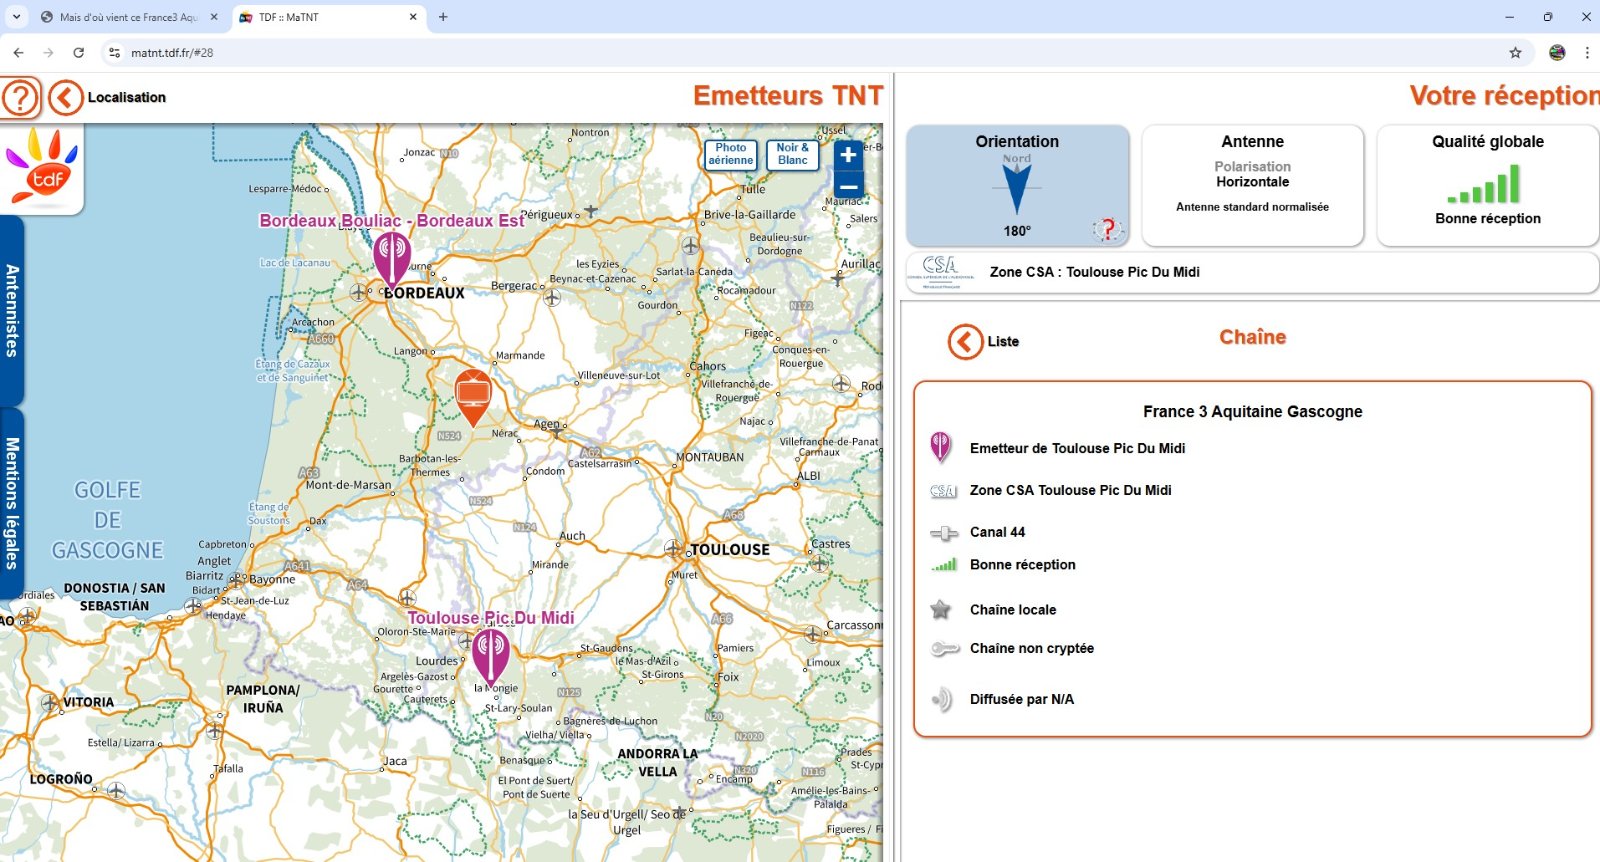Zoom out the map with minus button
Screen dimensions: 1600x862
(848, 186)
